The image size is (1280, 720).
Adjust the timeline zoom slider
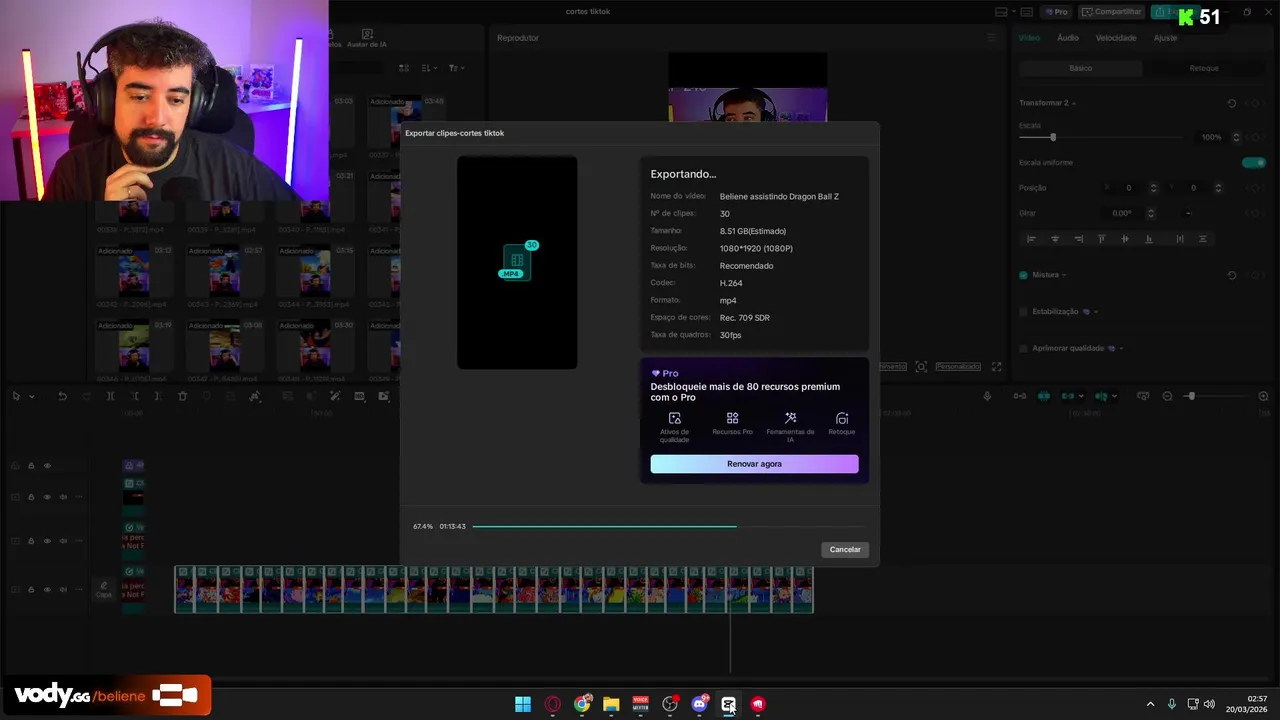1191,397
